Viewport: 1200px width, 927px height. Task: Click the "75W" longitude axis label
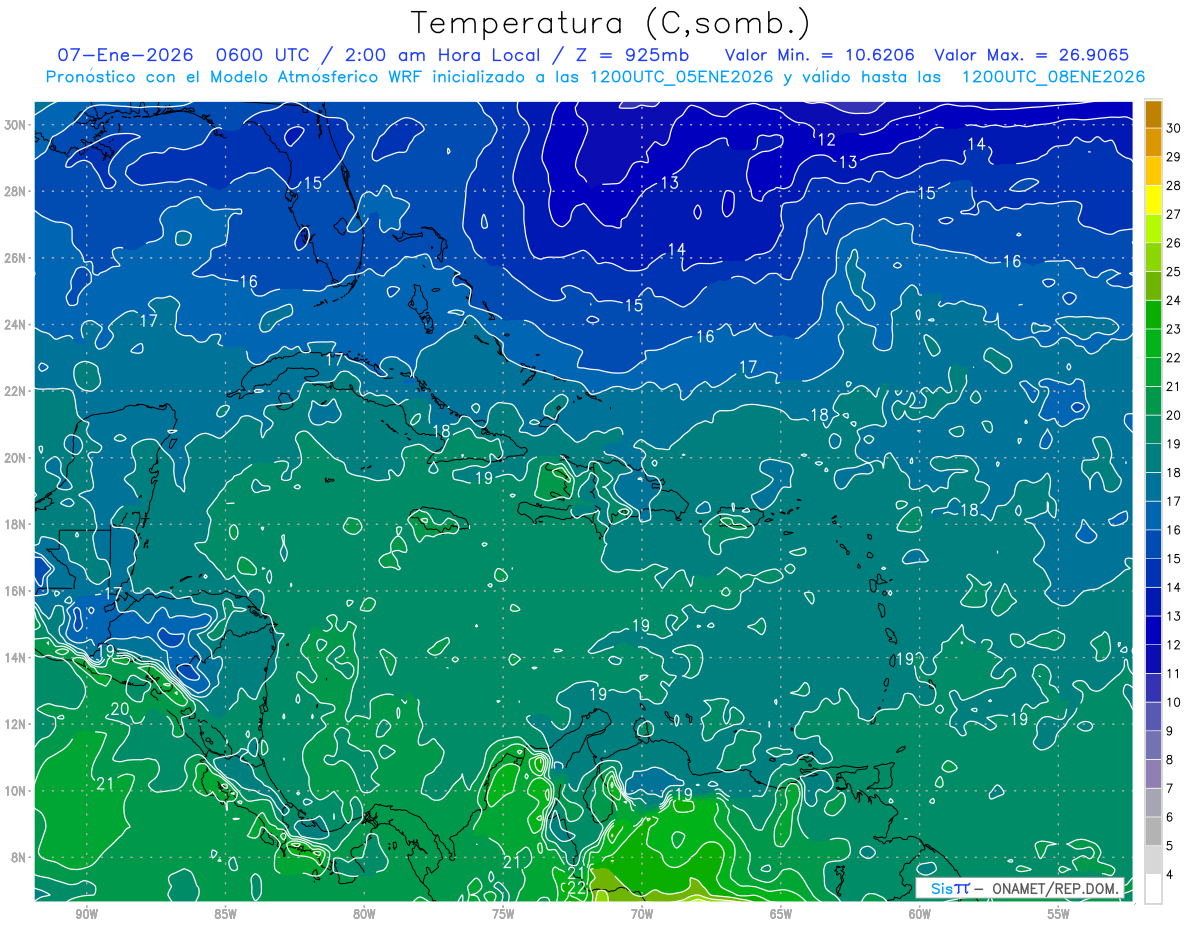pos(503,914)
